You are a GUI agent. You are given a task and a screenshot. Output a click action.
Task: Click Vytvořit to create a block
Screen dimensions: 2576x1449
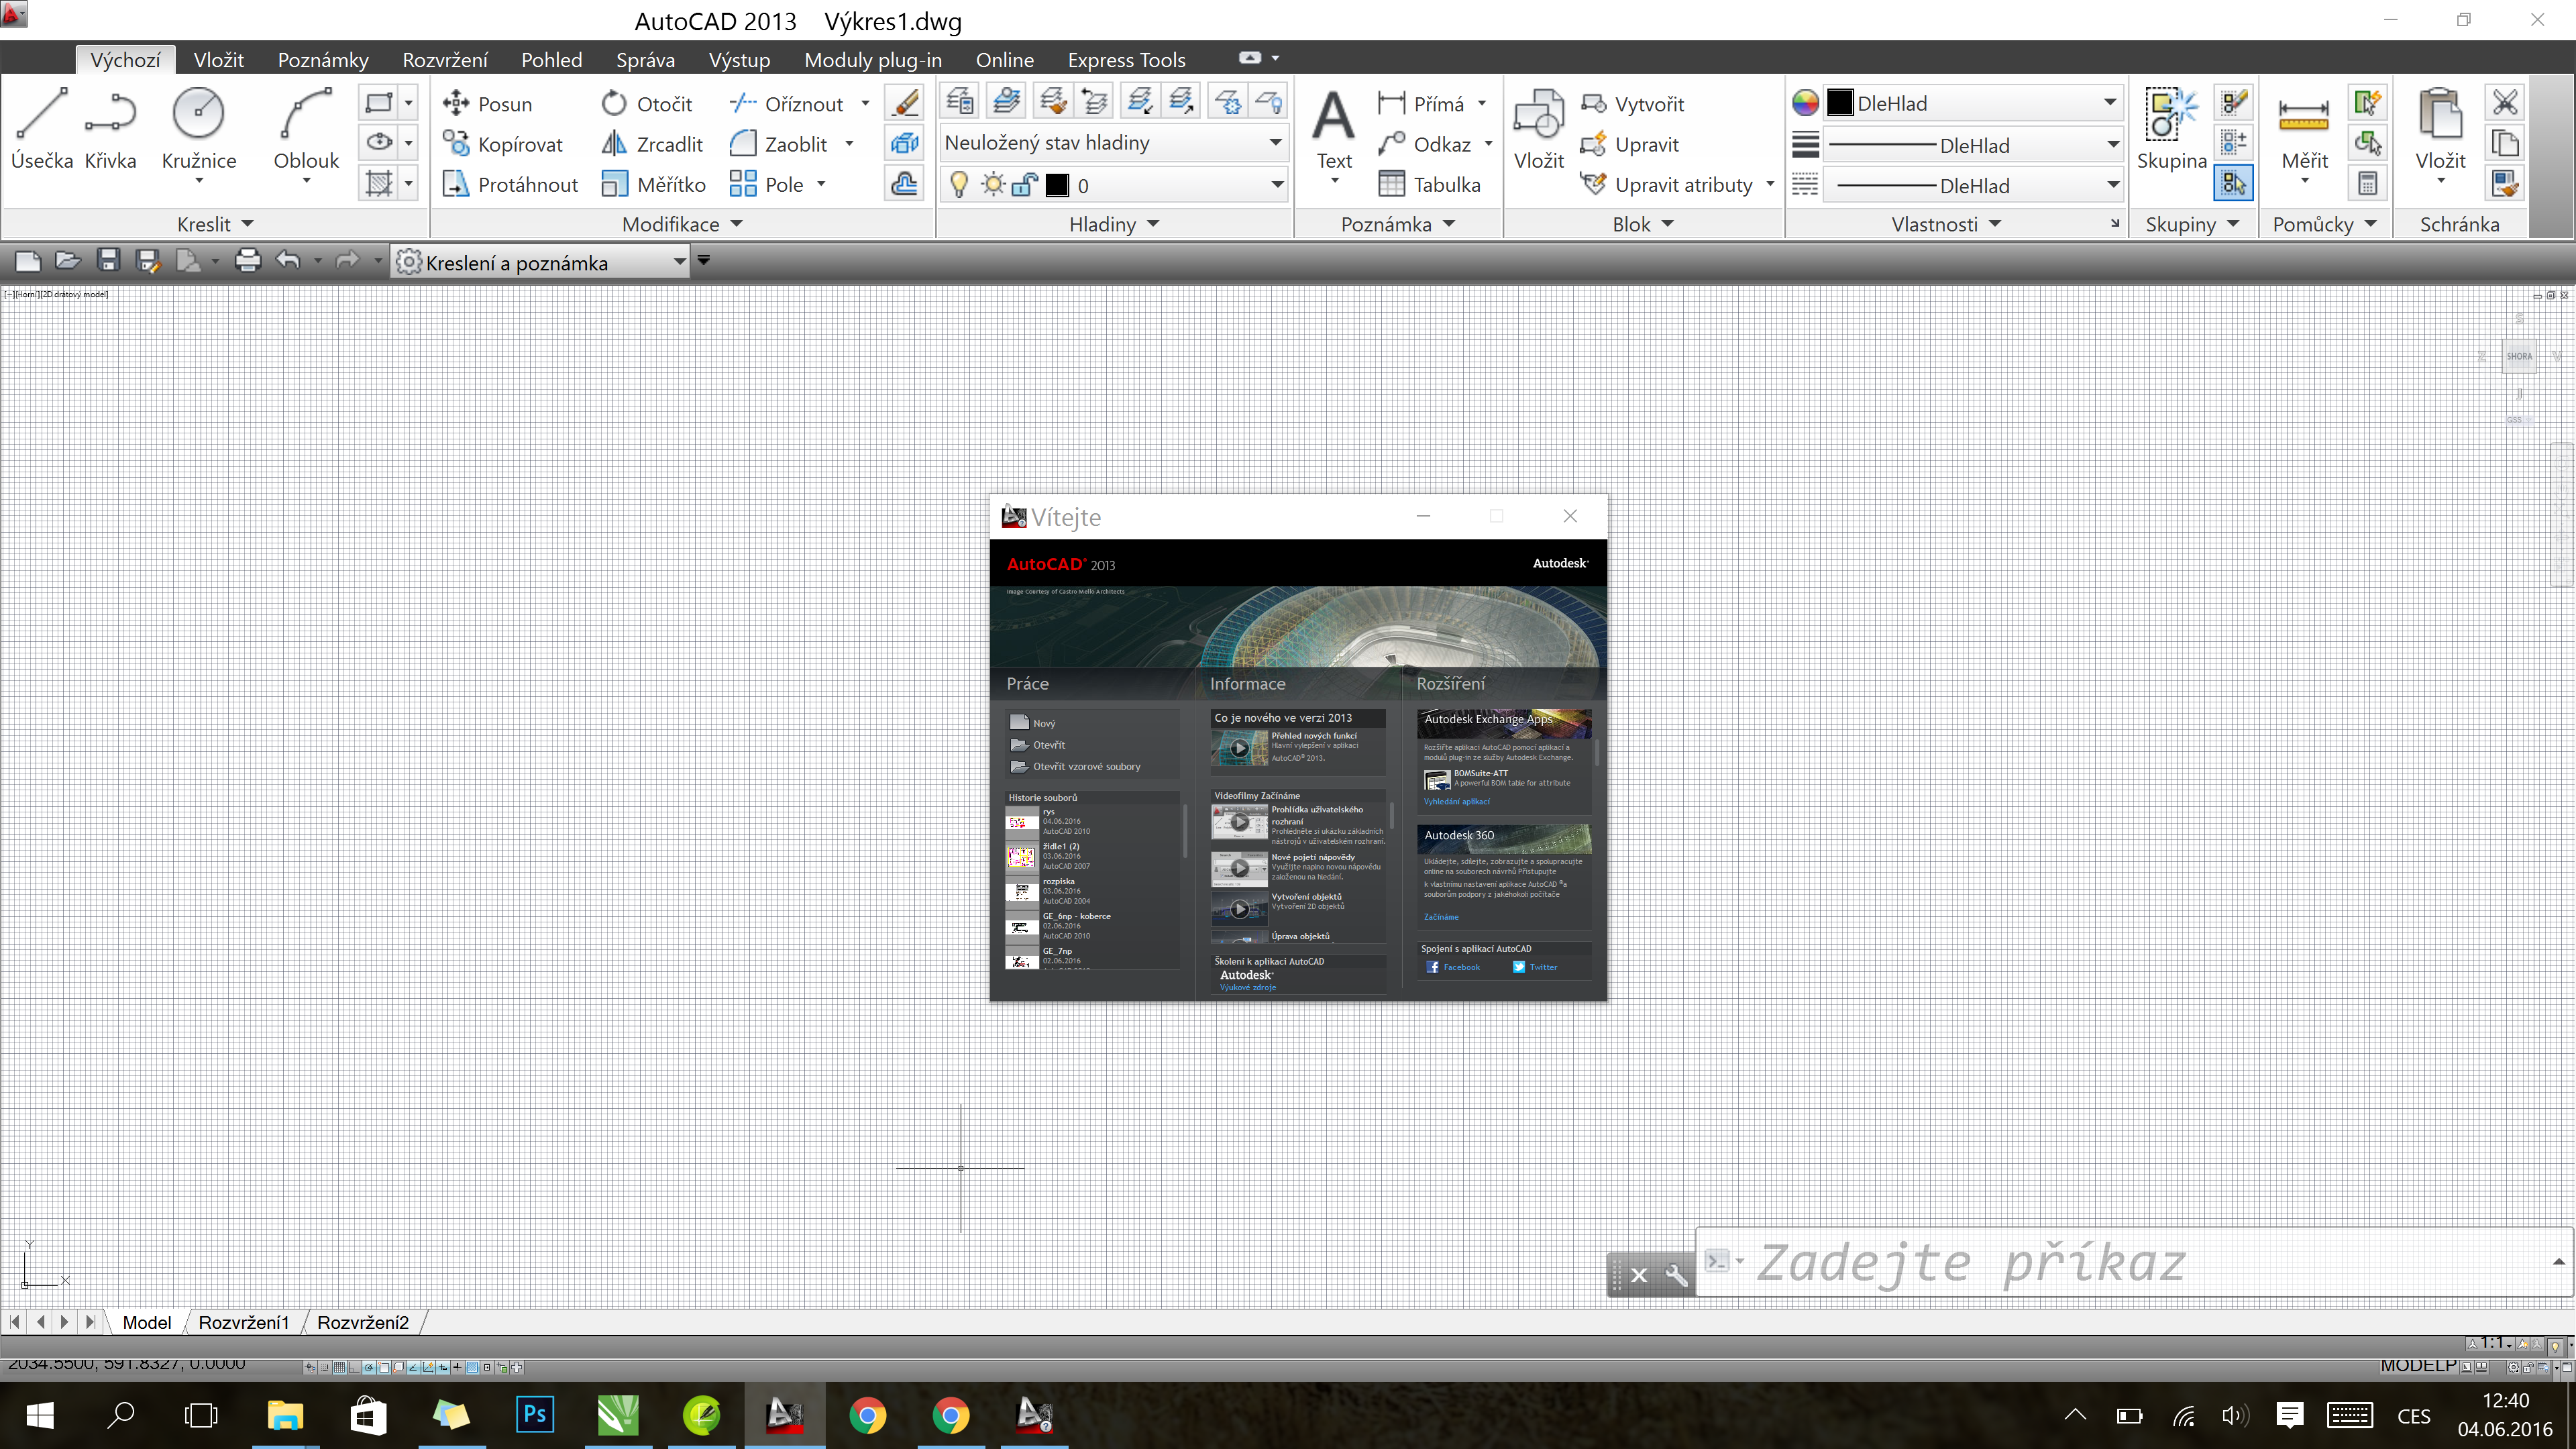[x=1633, y=104]
